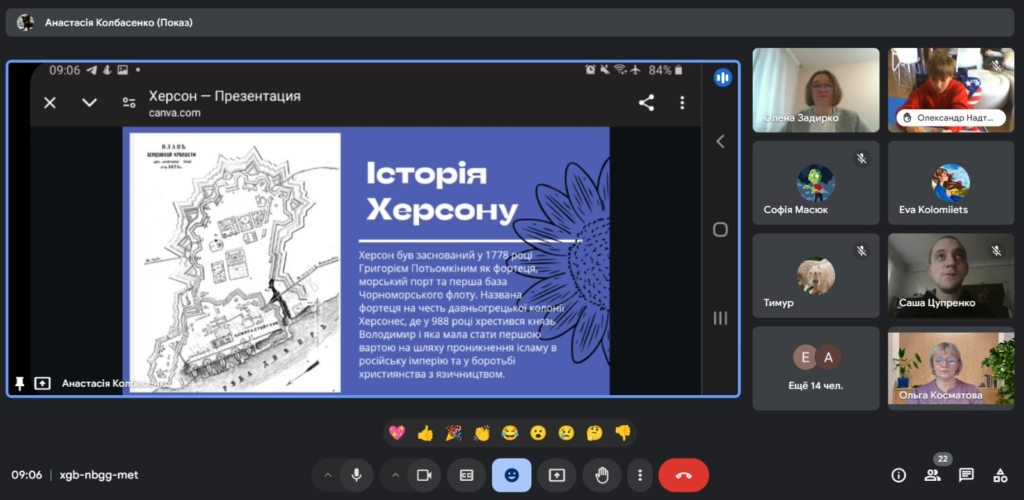Open the chat panel icon
Viewport: 1024px width, 500px height.
click(x=966, y=475)
